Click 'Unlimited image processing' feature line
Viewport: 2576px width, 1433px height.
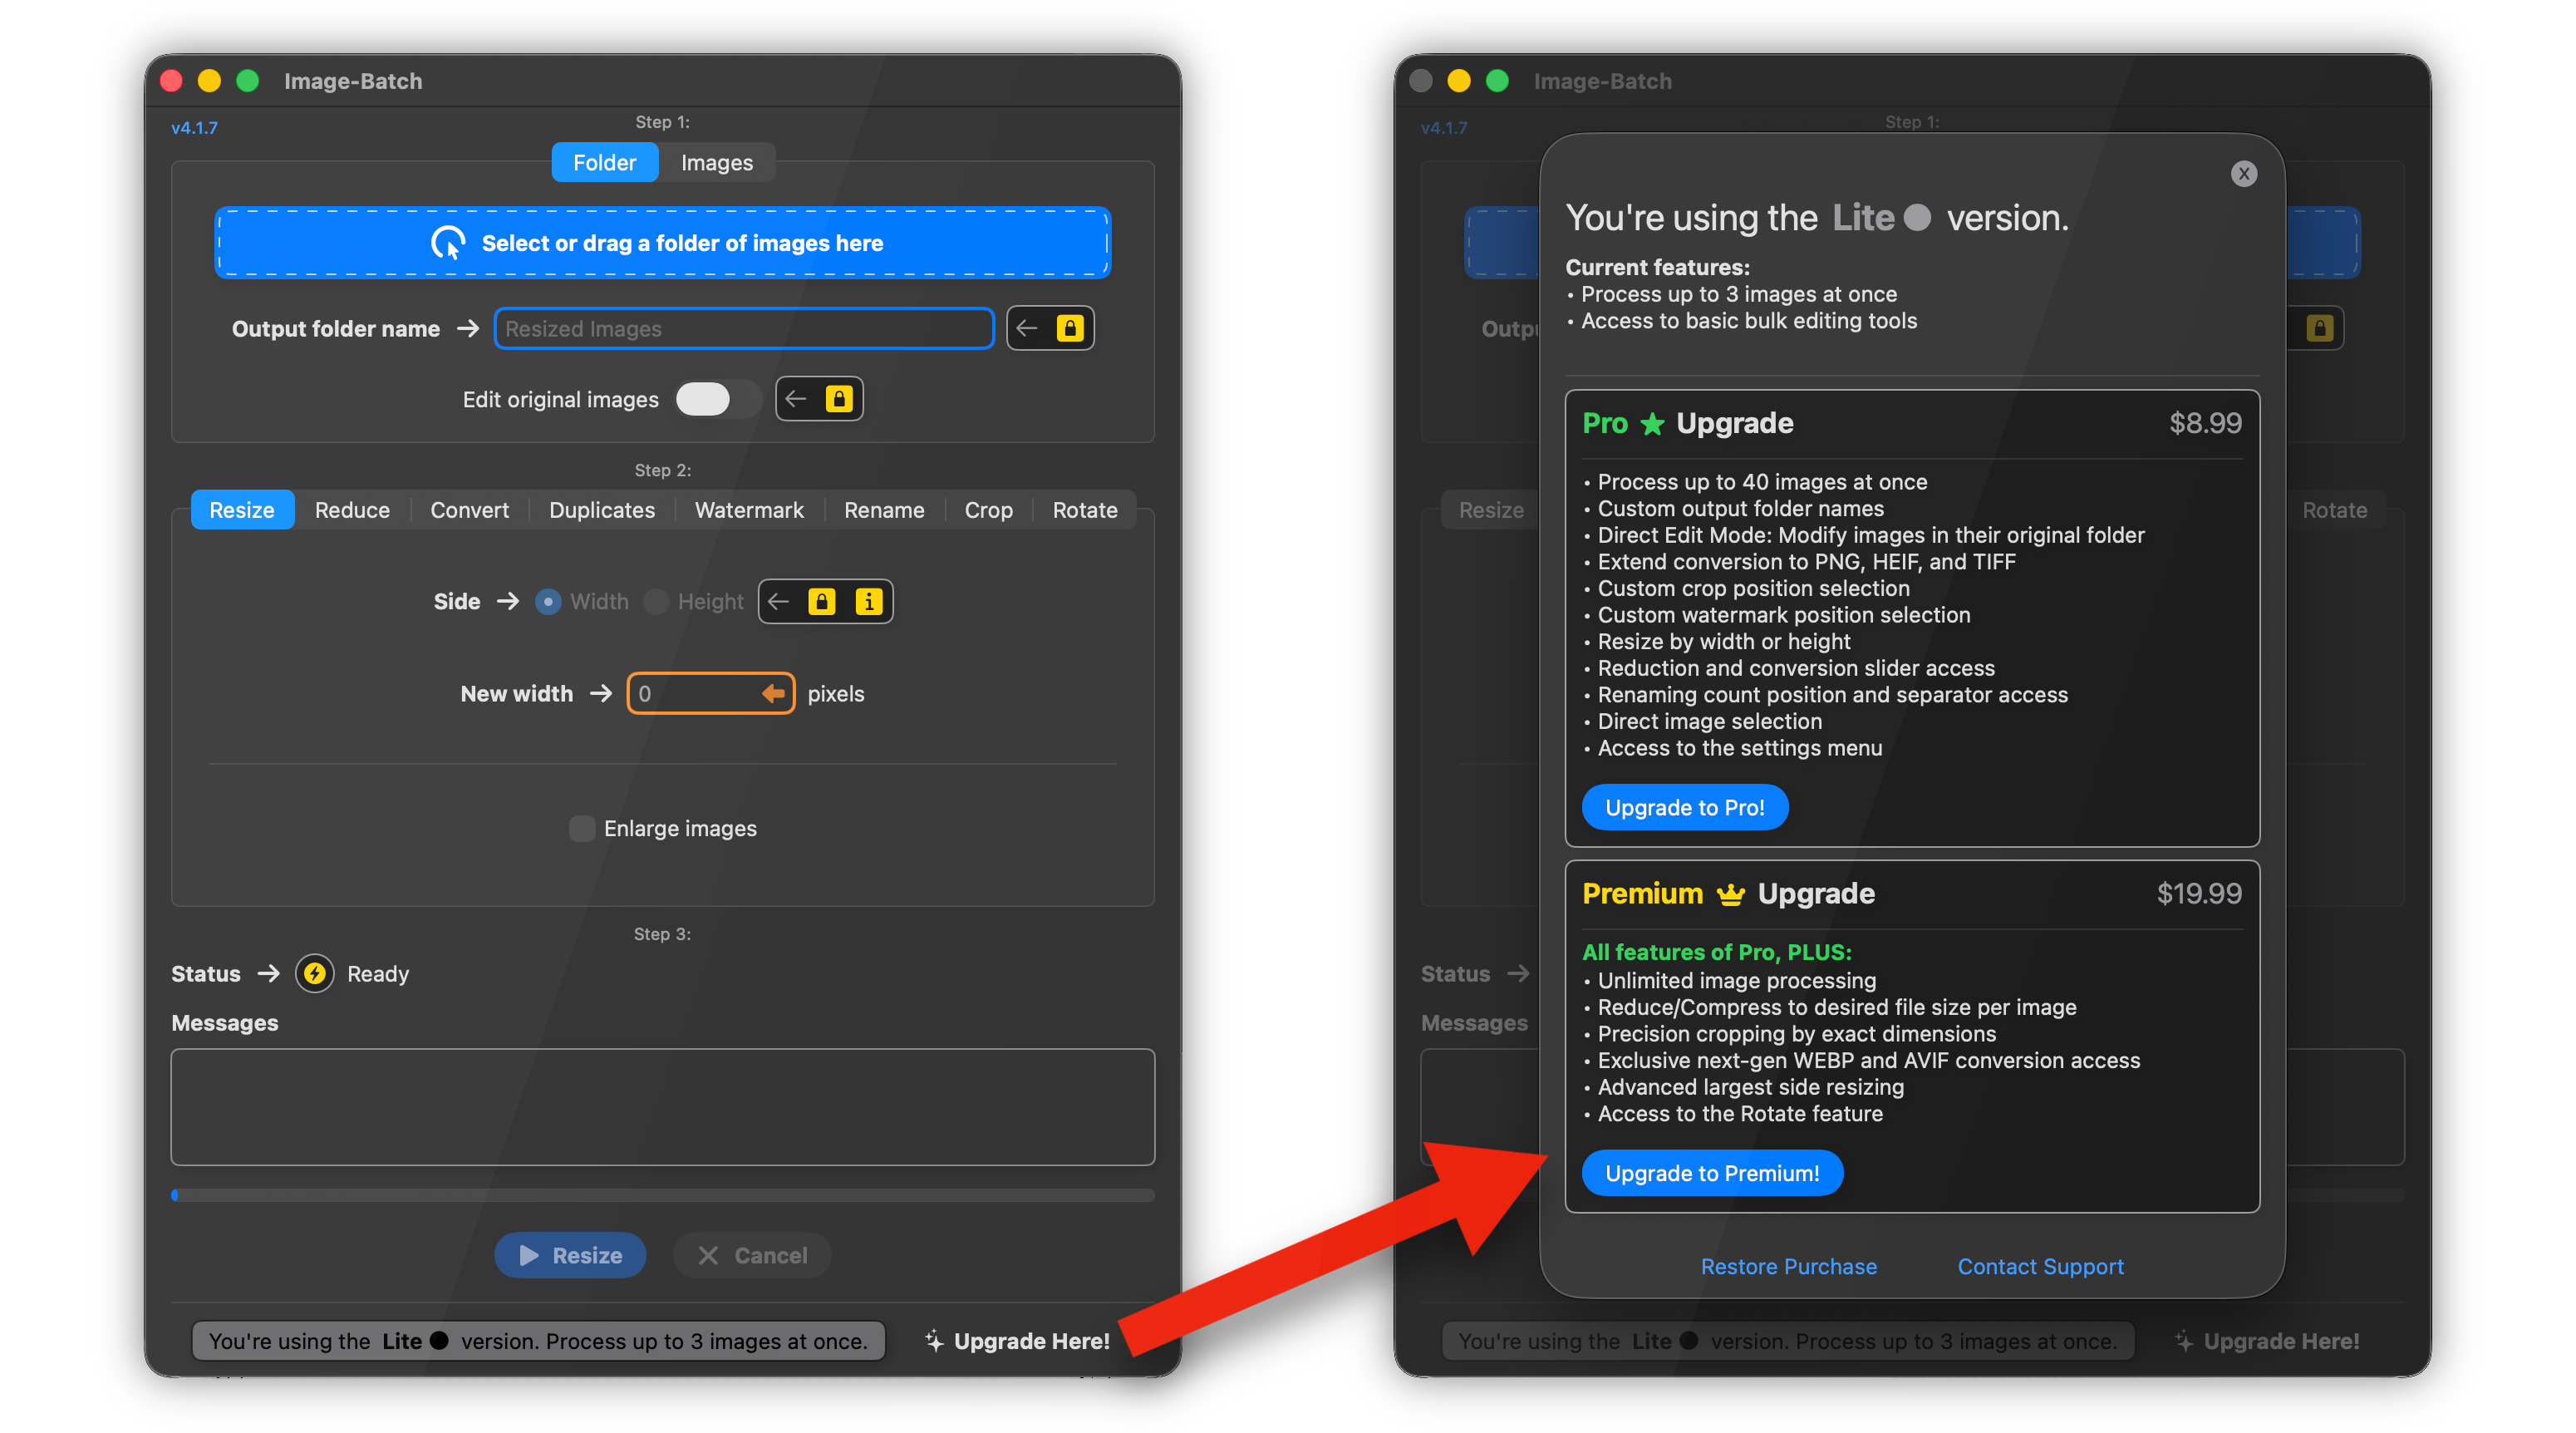(x=1737, y=981)
